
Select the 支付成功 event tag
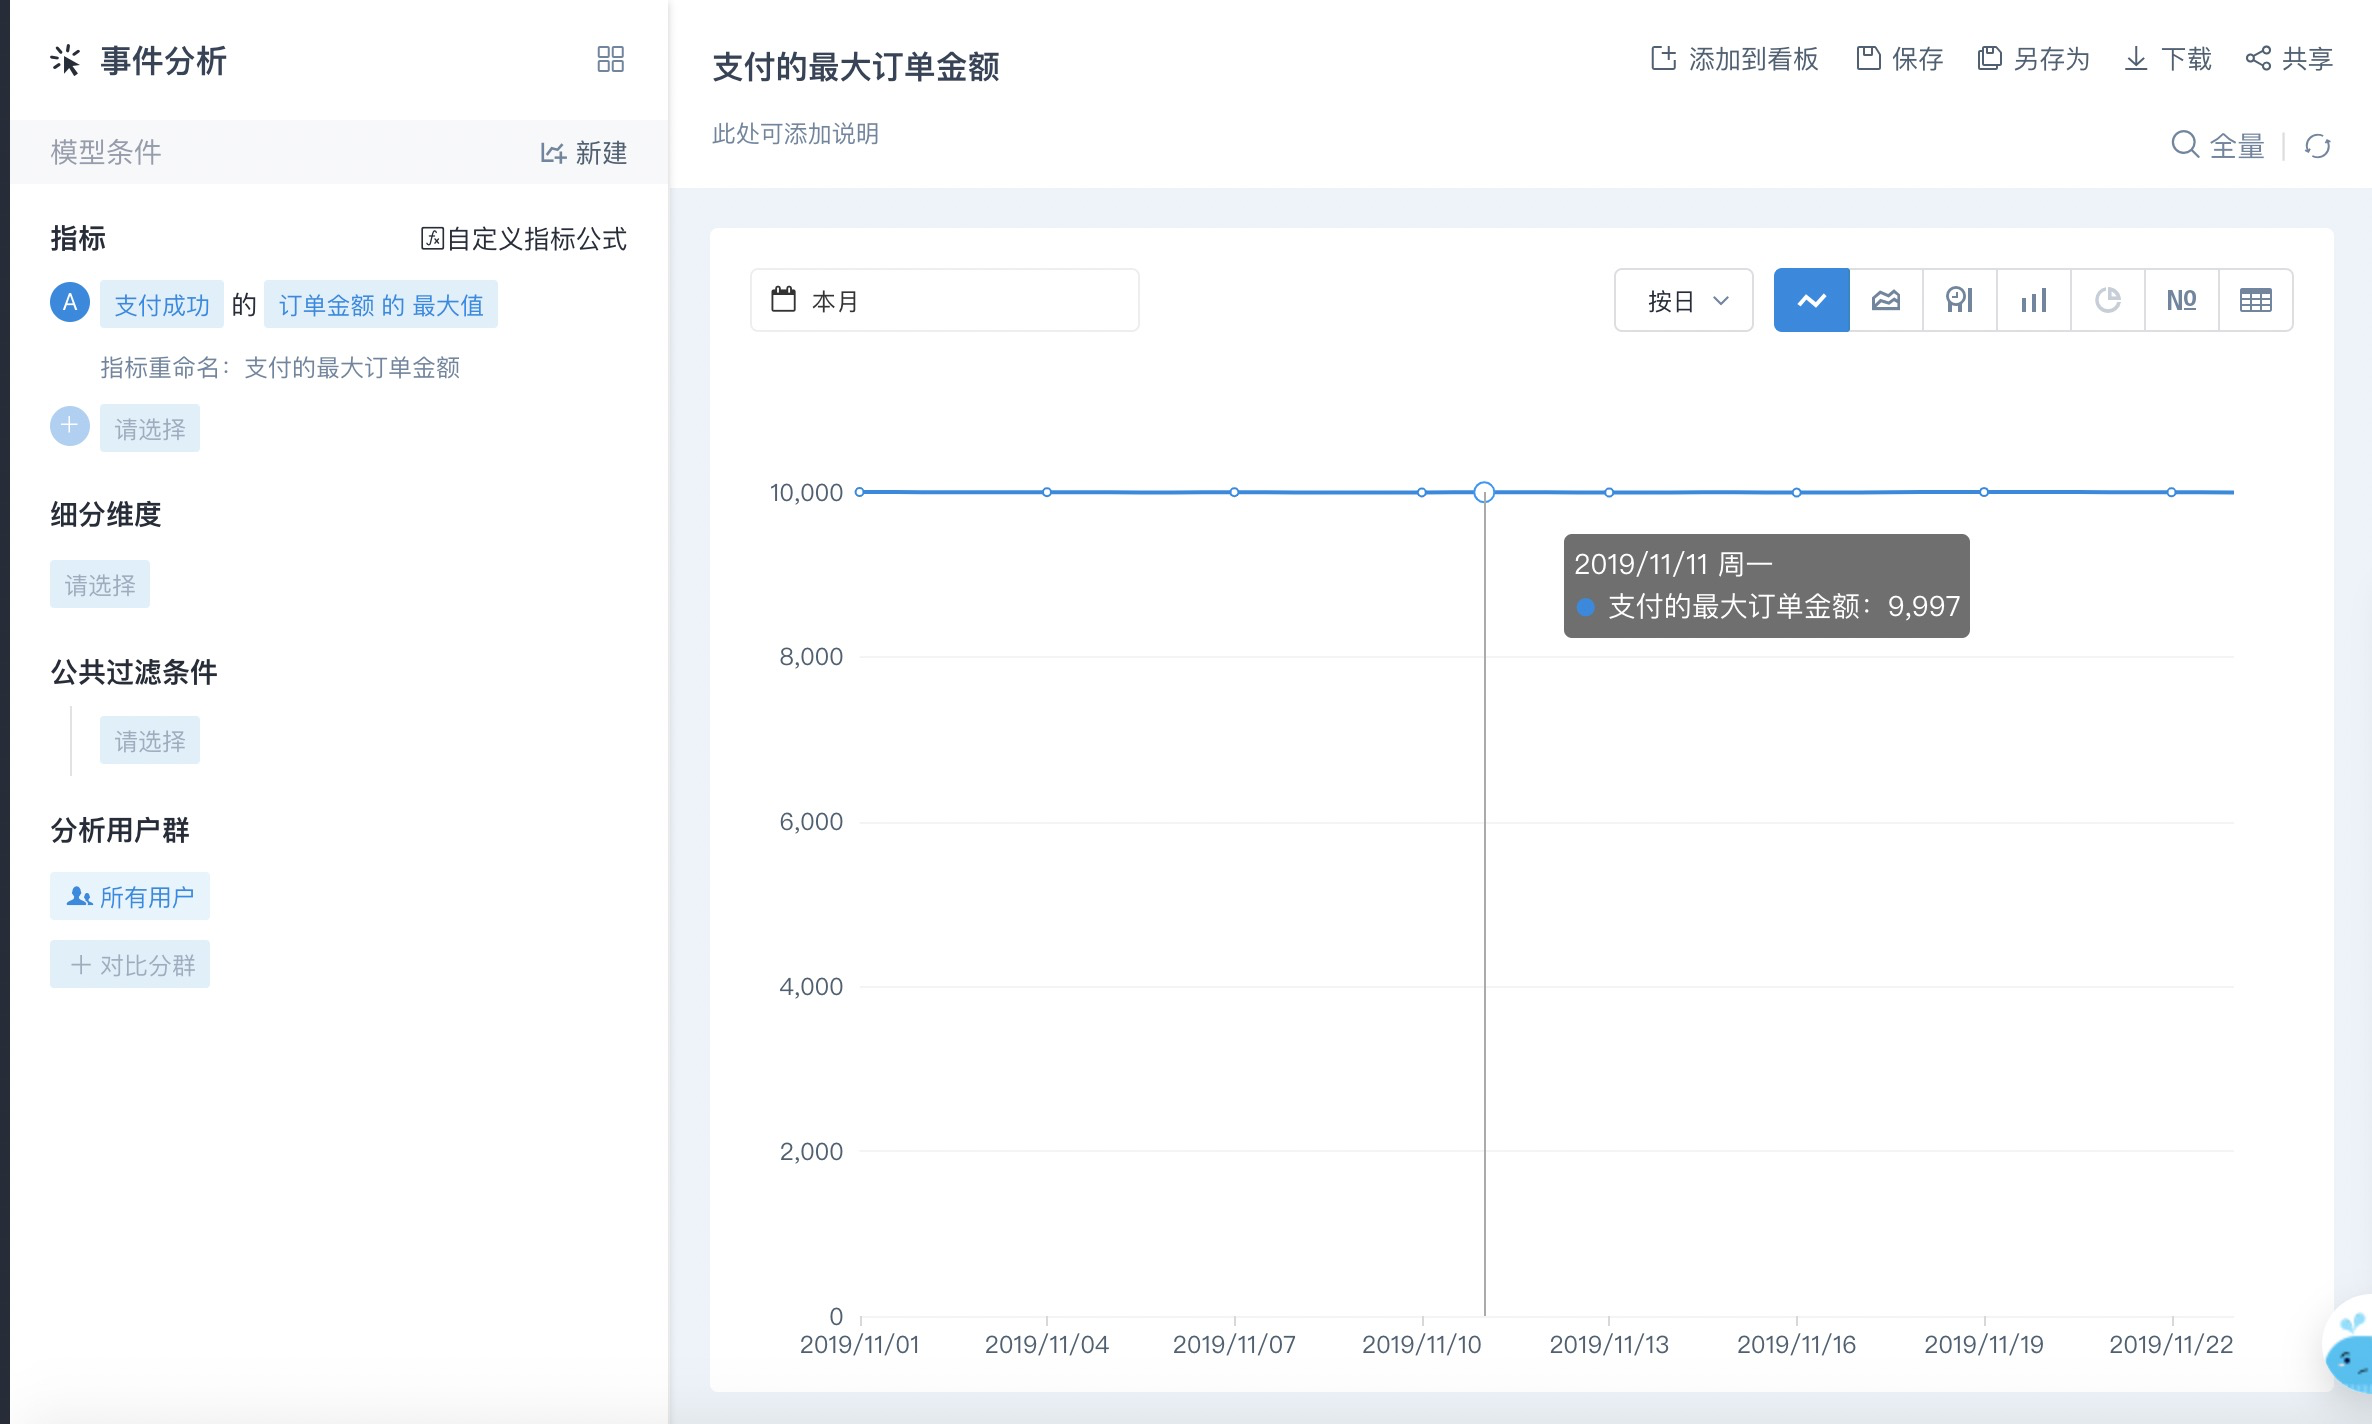tap(162, 304)
